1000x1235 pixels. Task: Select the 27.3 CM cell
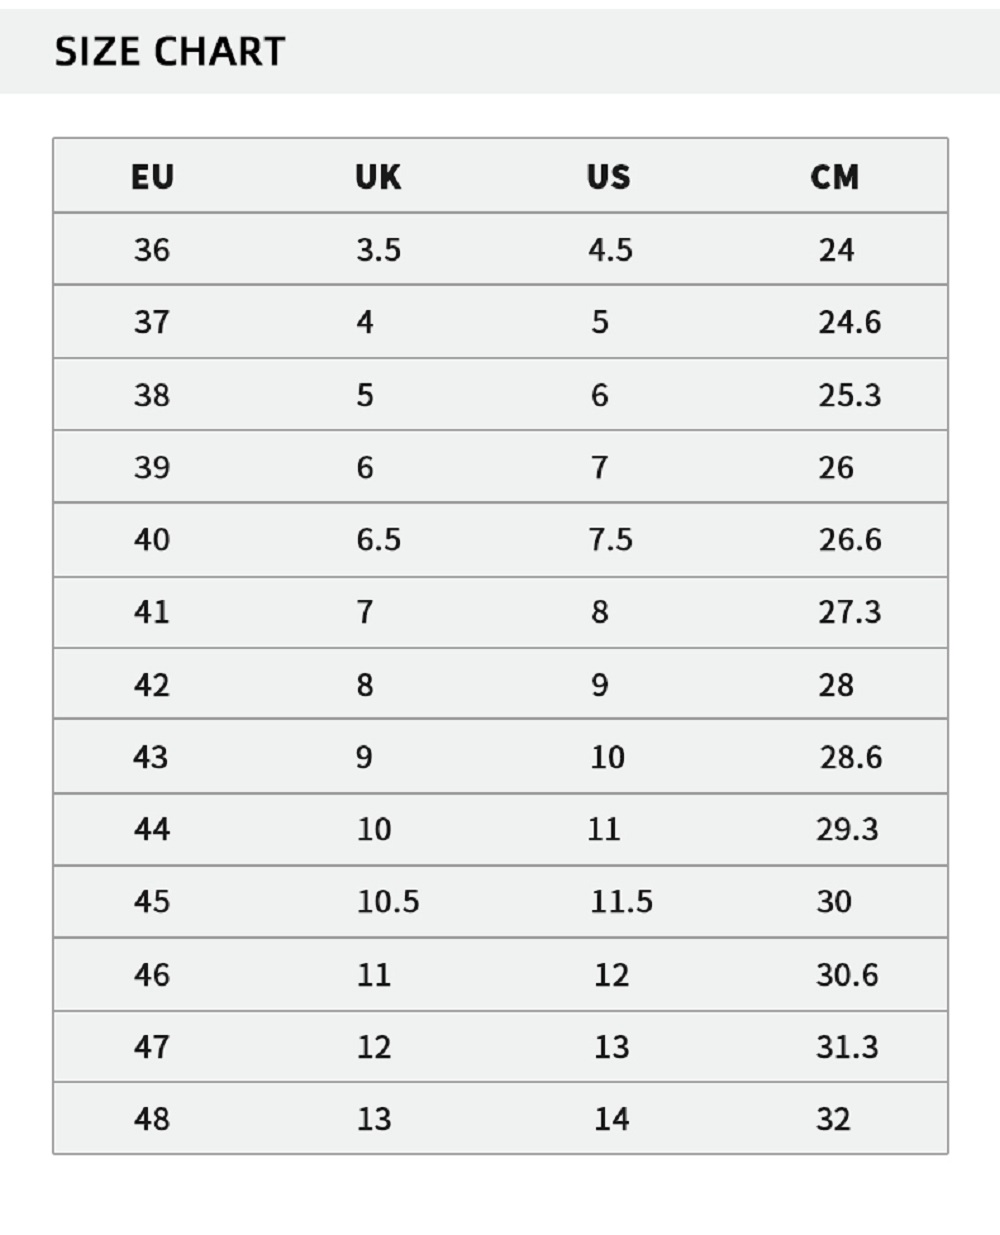(x=849, y=612)
